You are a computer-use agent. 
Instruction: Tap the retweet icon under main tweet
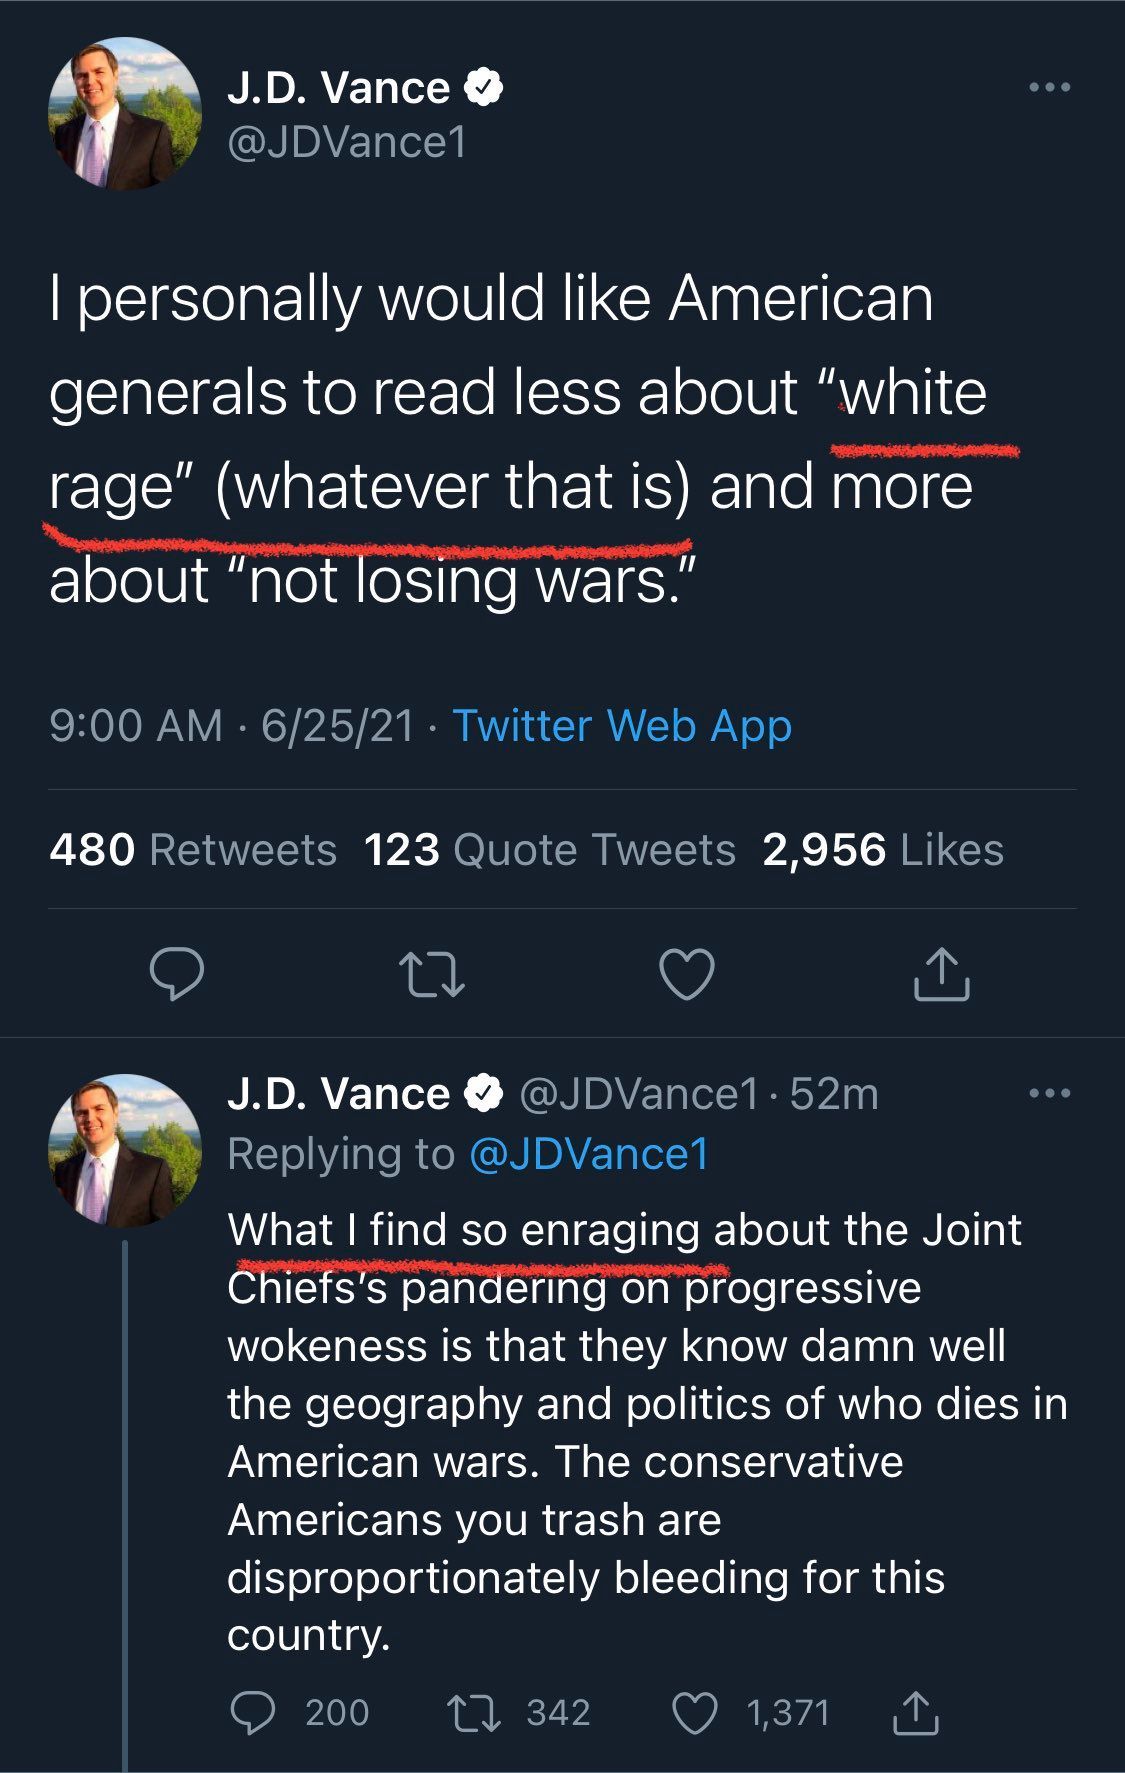click(431, 975)
